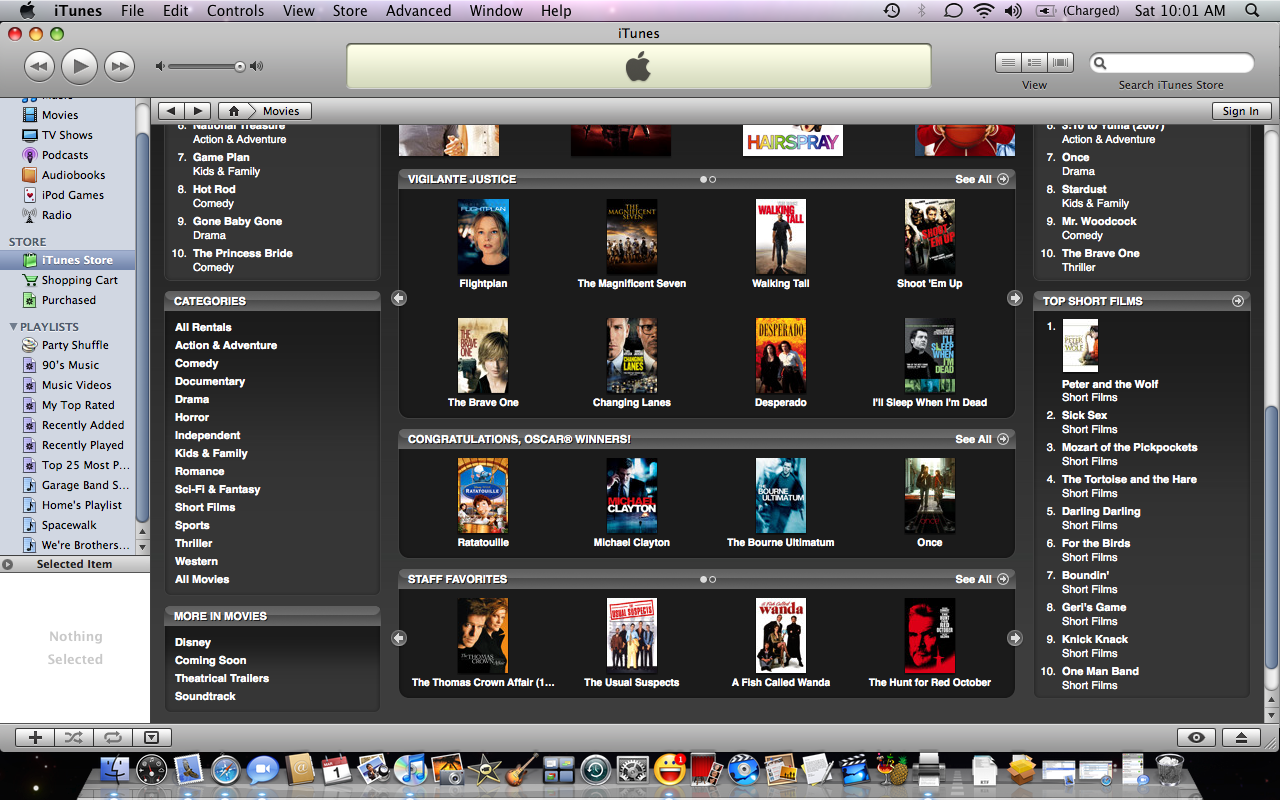See All in Vigilante Justice
Image resolution: width=1280 pixels, height=800 pixels.
982,179
